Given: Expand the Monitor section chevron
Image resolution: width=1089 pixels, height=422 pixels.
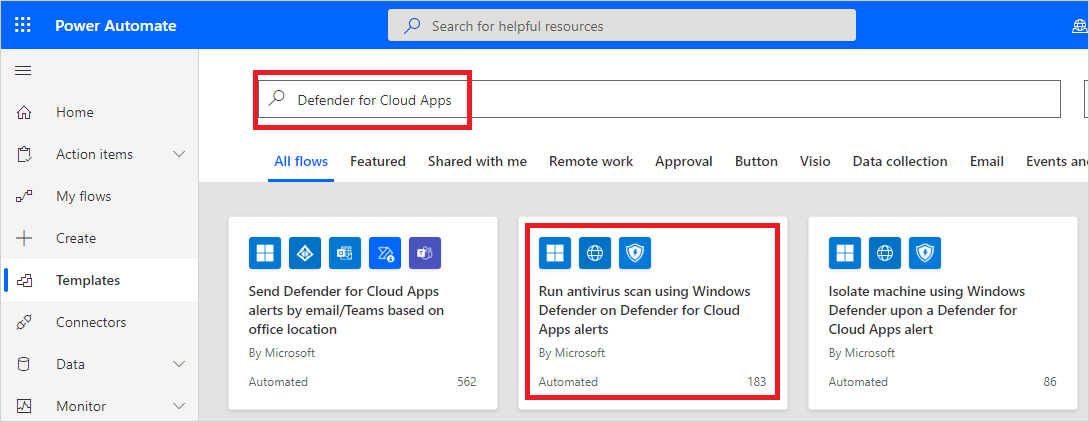Looking at the screenshot, I should pos(179,406).
